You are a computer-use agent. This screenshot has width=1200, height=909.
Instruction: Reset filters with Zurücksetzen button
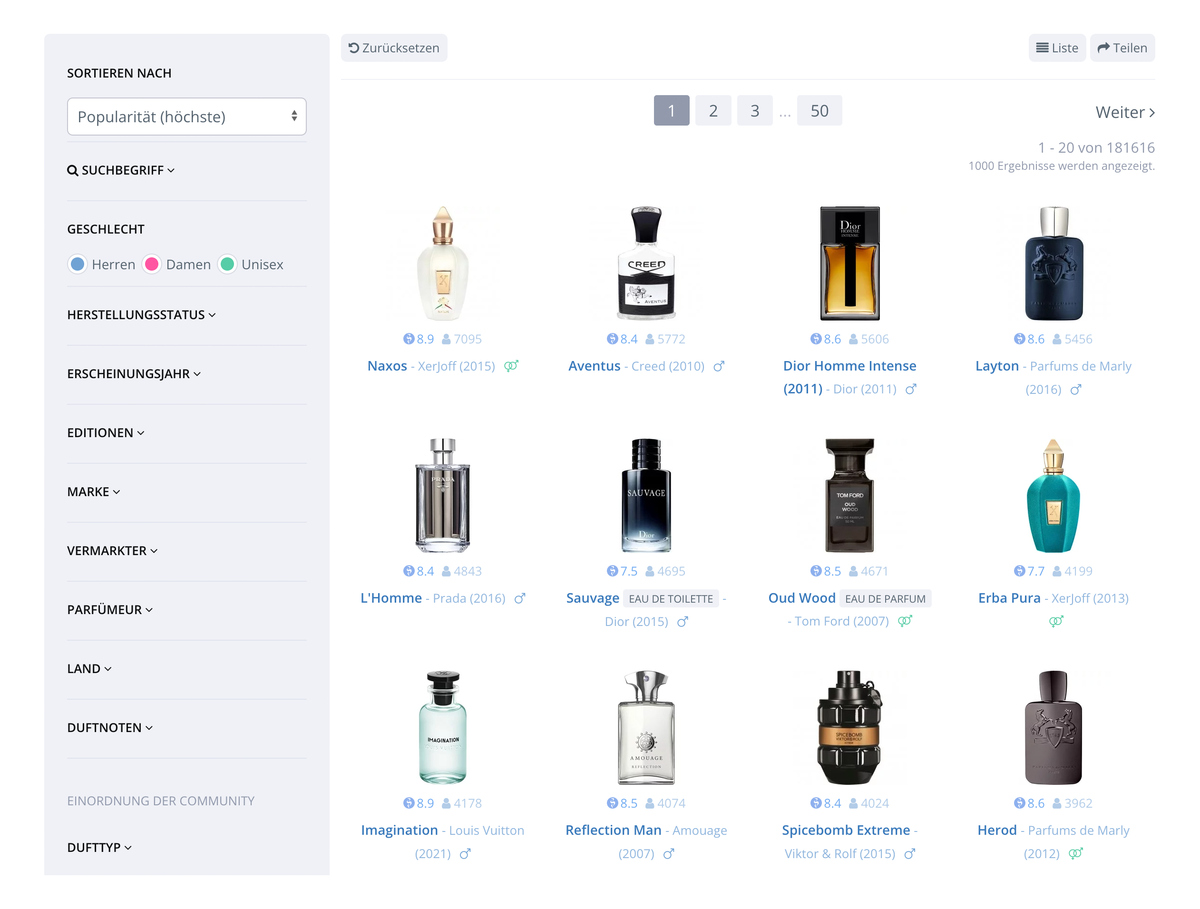pos(394,48)
